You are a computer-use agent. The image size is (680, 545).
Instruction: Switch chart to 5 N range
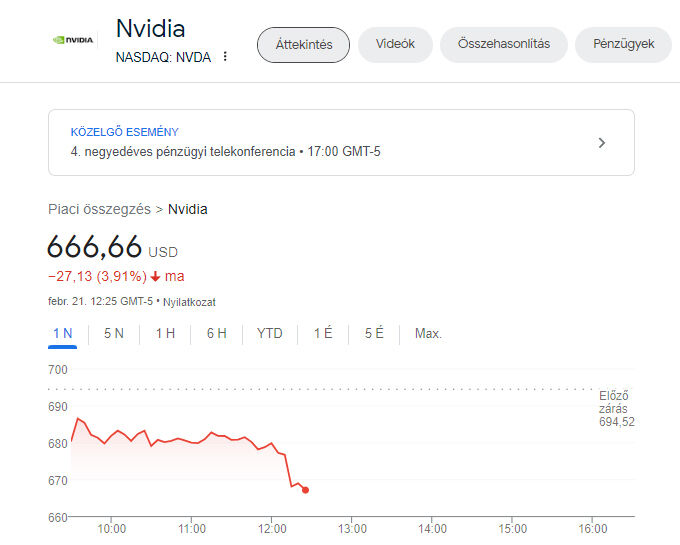(114, 333)
